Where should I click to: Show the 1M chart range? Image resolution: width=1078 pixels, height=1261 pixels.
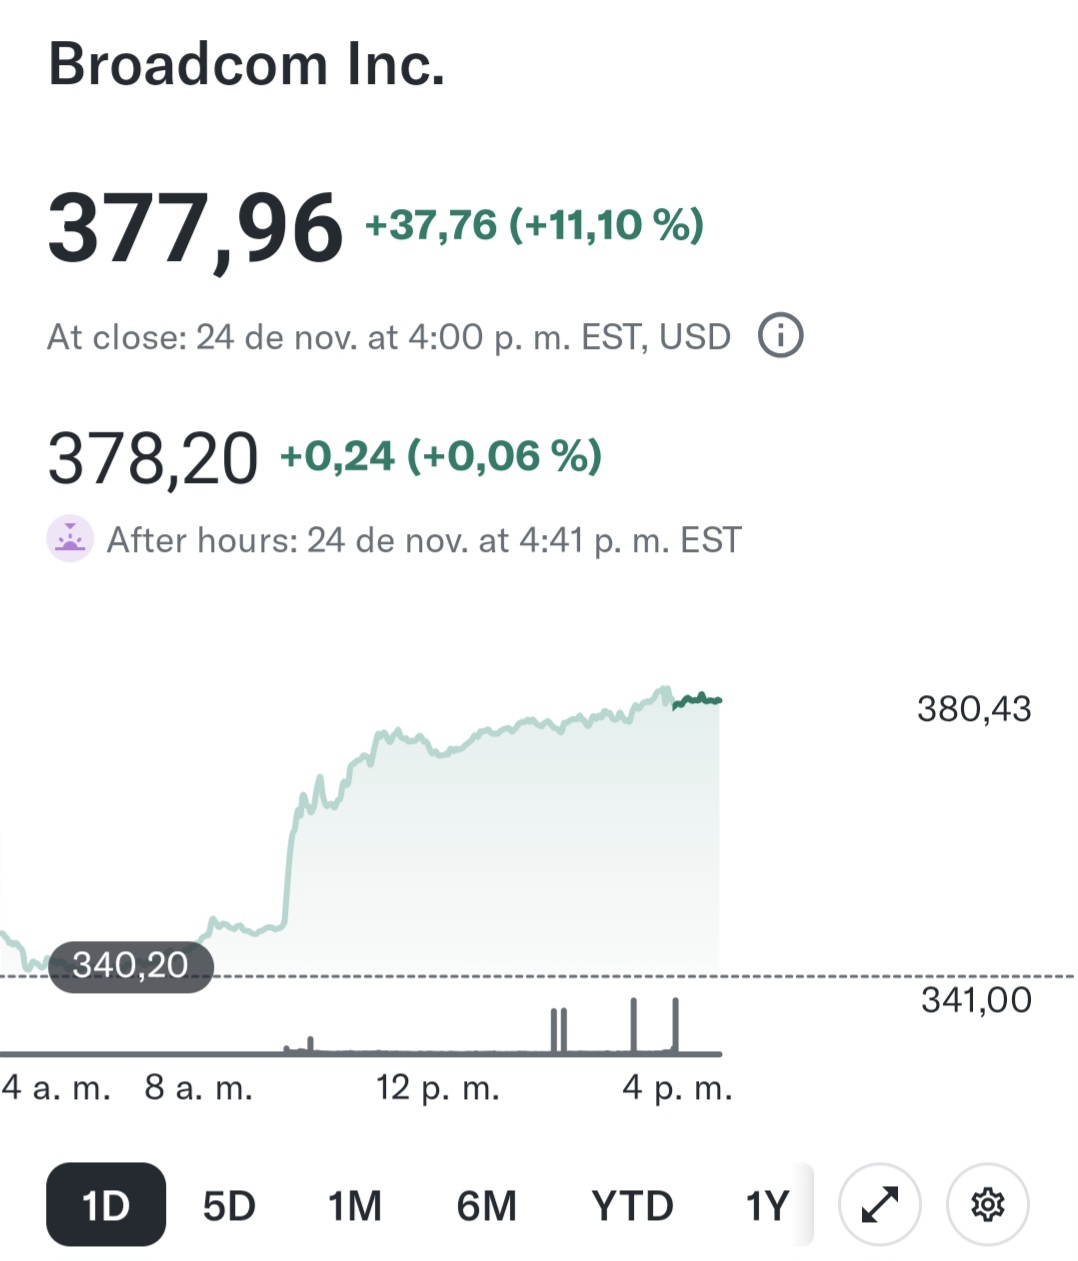point(355,1206)
